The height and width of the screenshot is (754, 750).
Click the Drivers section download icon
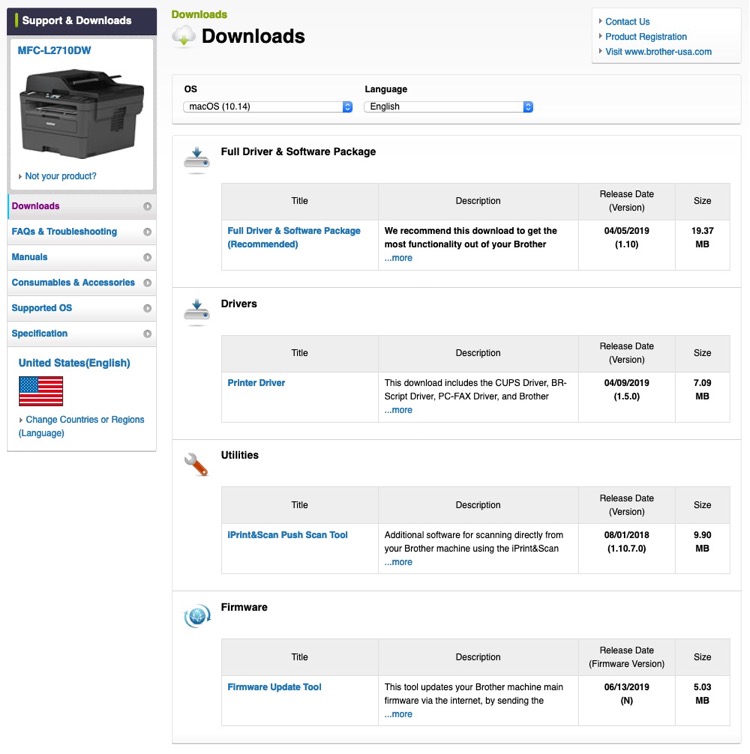197,311
